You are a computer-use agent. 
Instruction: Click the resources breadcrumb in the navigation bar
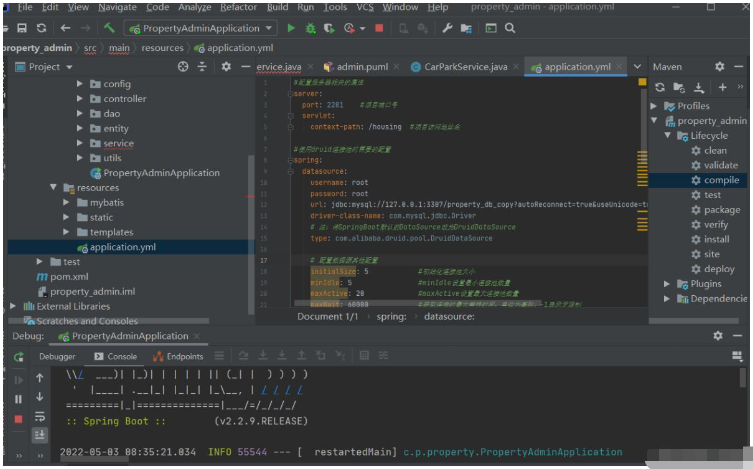[x=162, y=48]
